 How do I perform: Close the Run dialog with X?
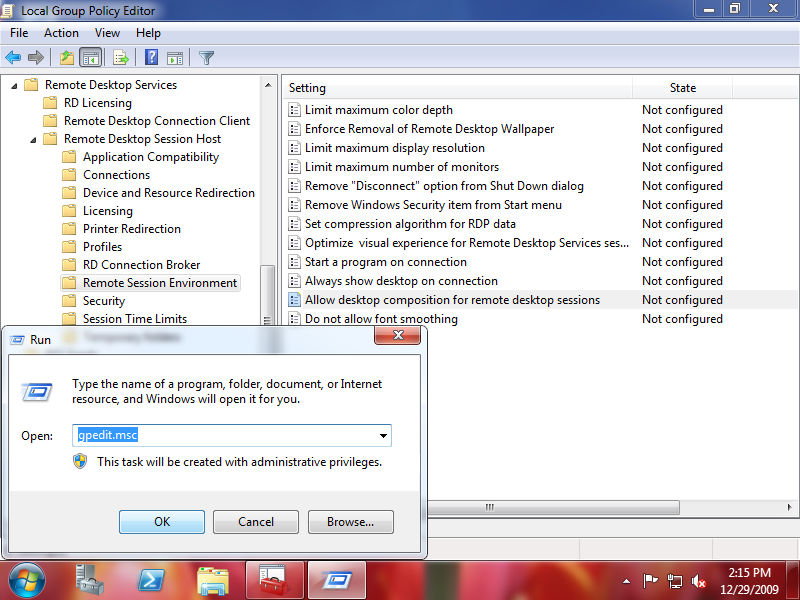(397, 335)
